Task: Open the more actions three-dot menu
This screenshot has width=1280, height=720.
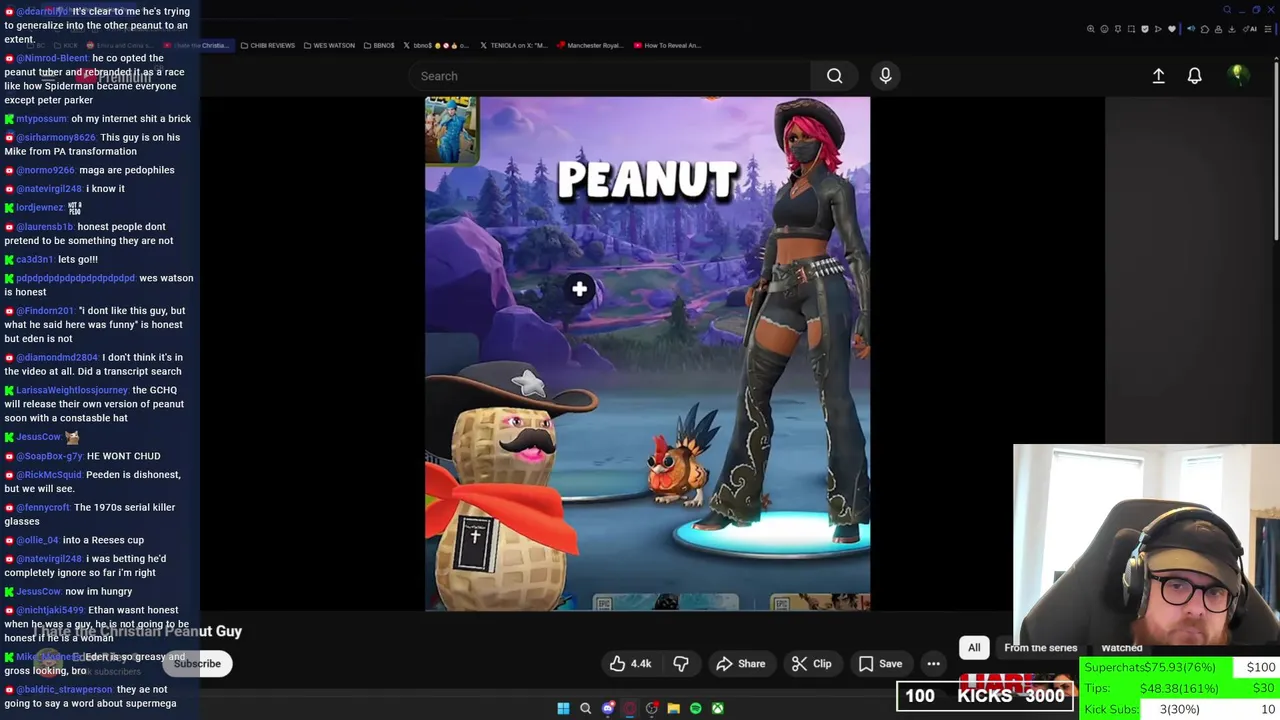Action: [933, 664]
